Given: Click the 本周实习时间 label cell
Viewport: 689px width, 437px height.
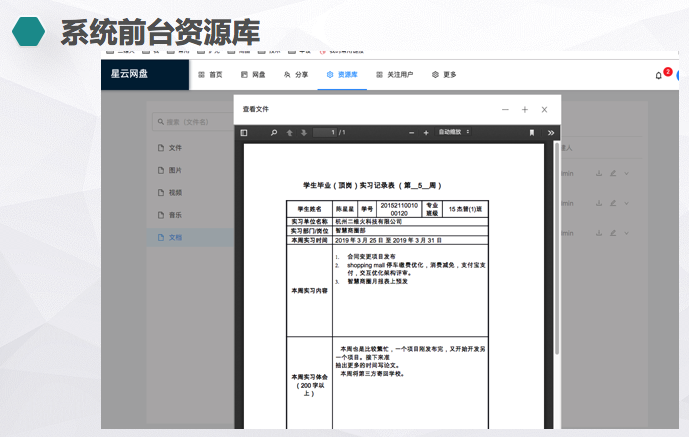Looking at the screenshot, I should (309, 240).
